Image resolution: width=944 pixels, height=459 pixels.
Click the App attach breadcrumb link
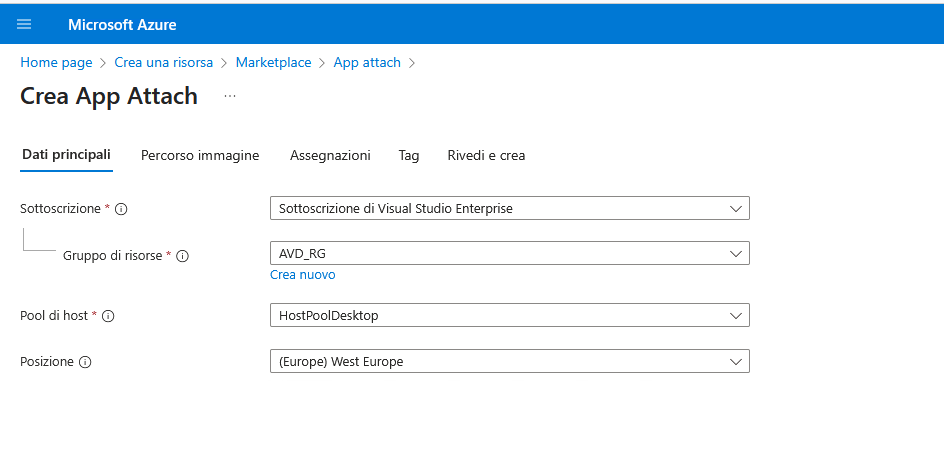(x=367, y=63)
